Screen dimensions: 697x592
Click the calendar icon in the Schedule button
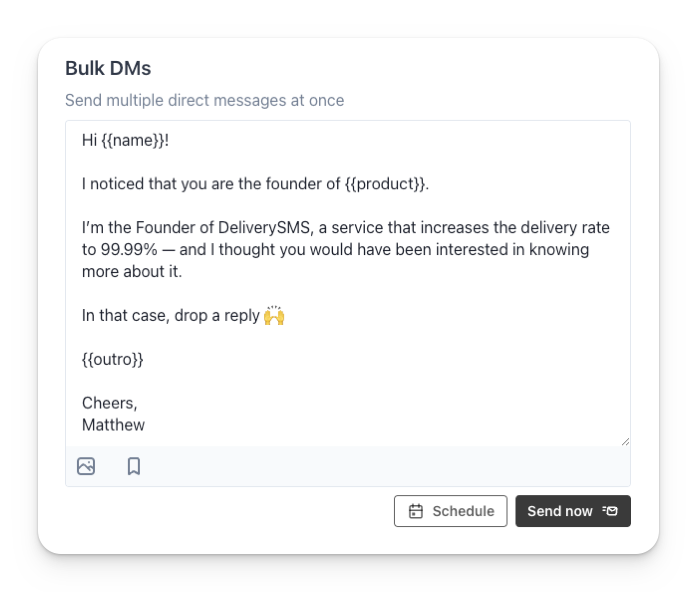tap(416, 511)
